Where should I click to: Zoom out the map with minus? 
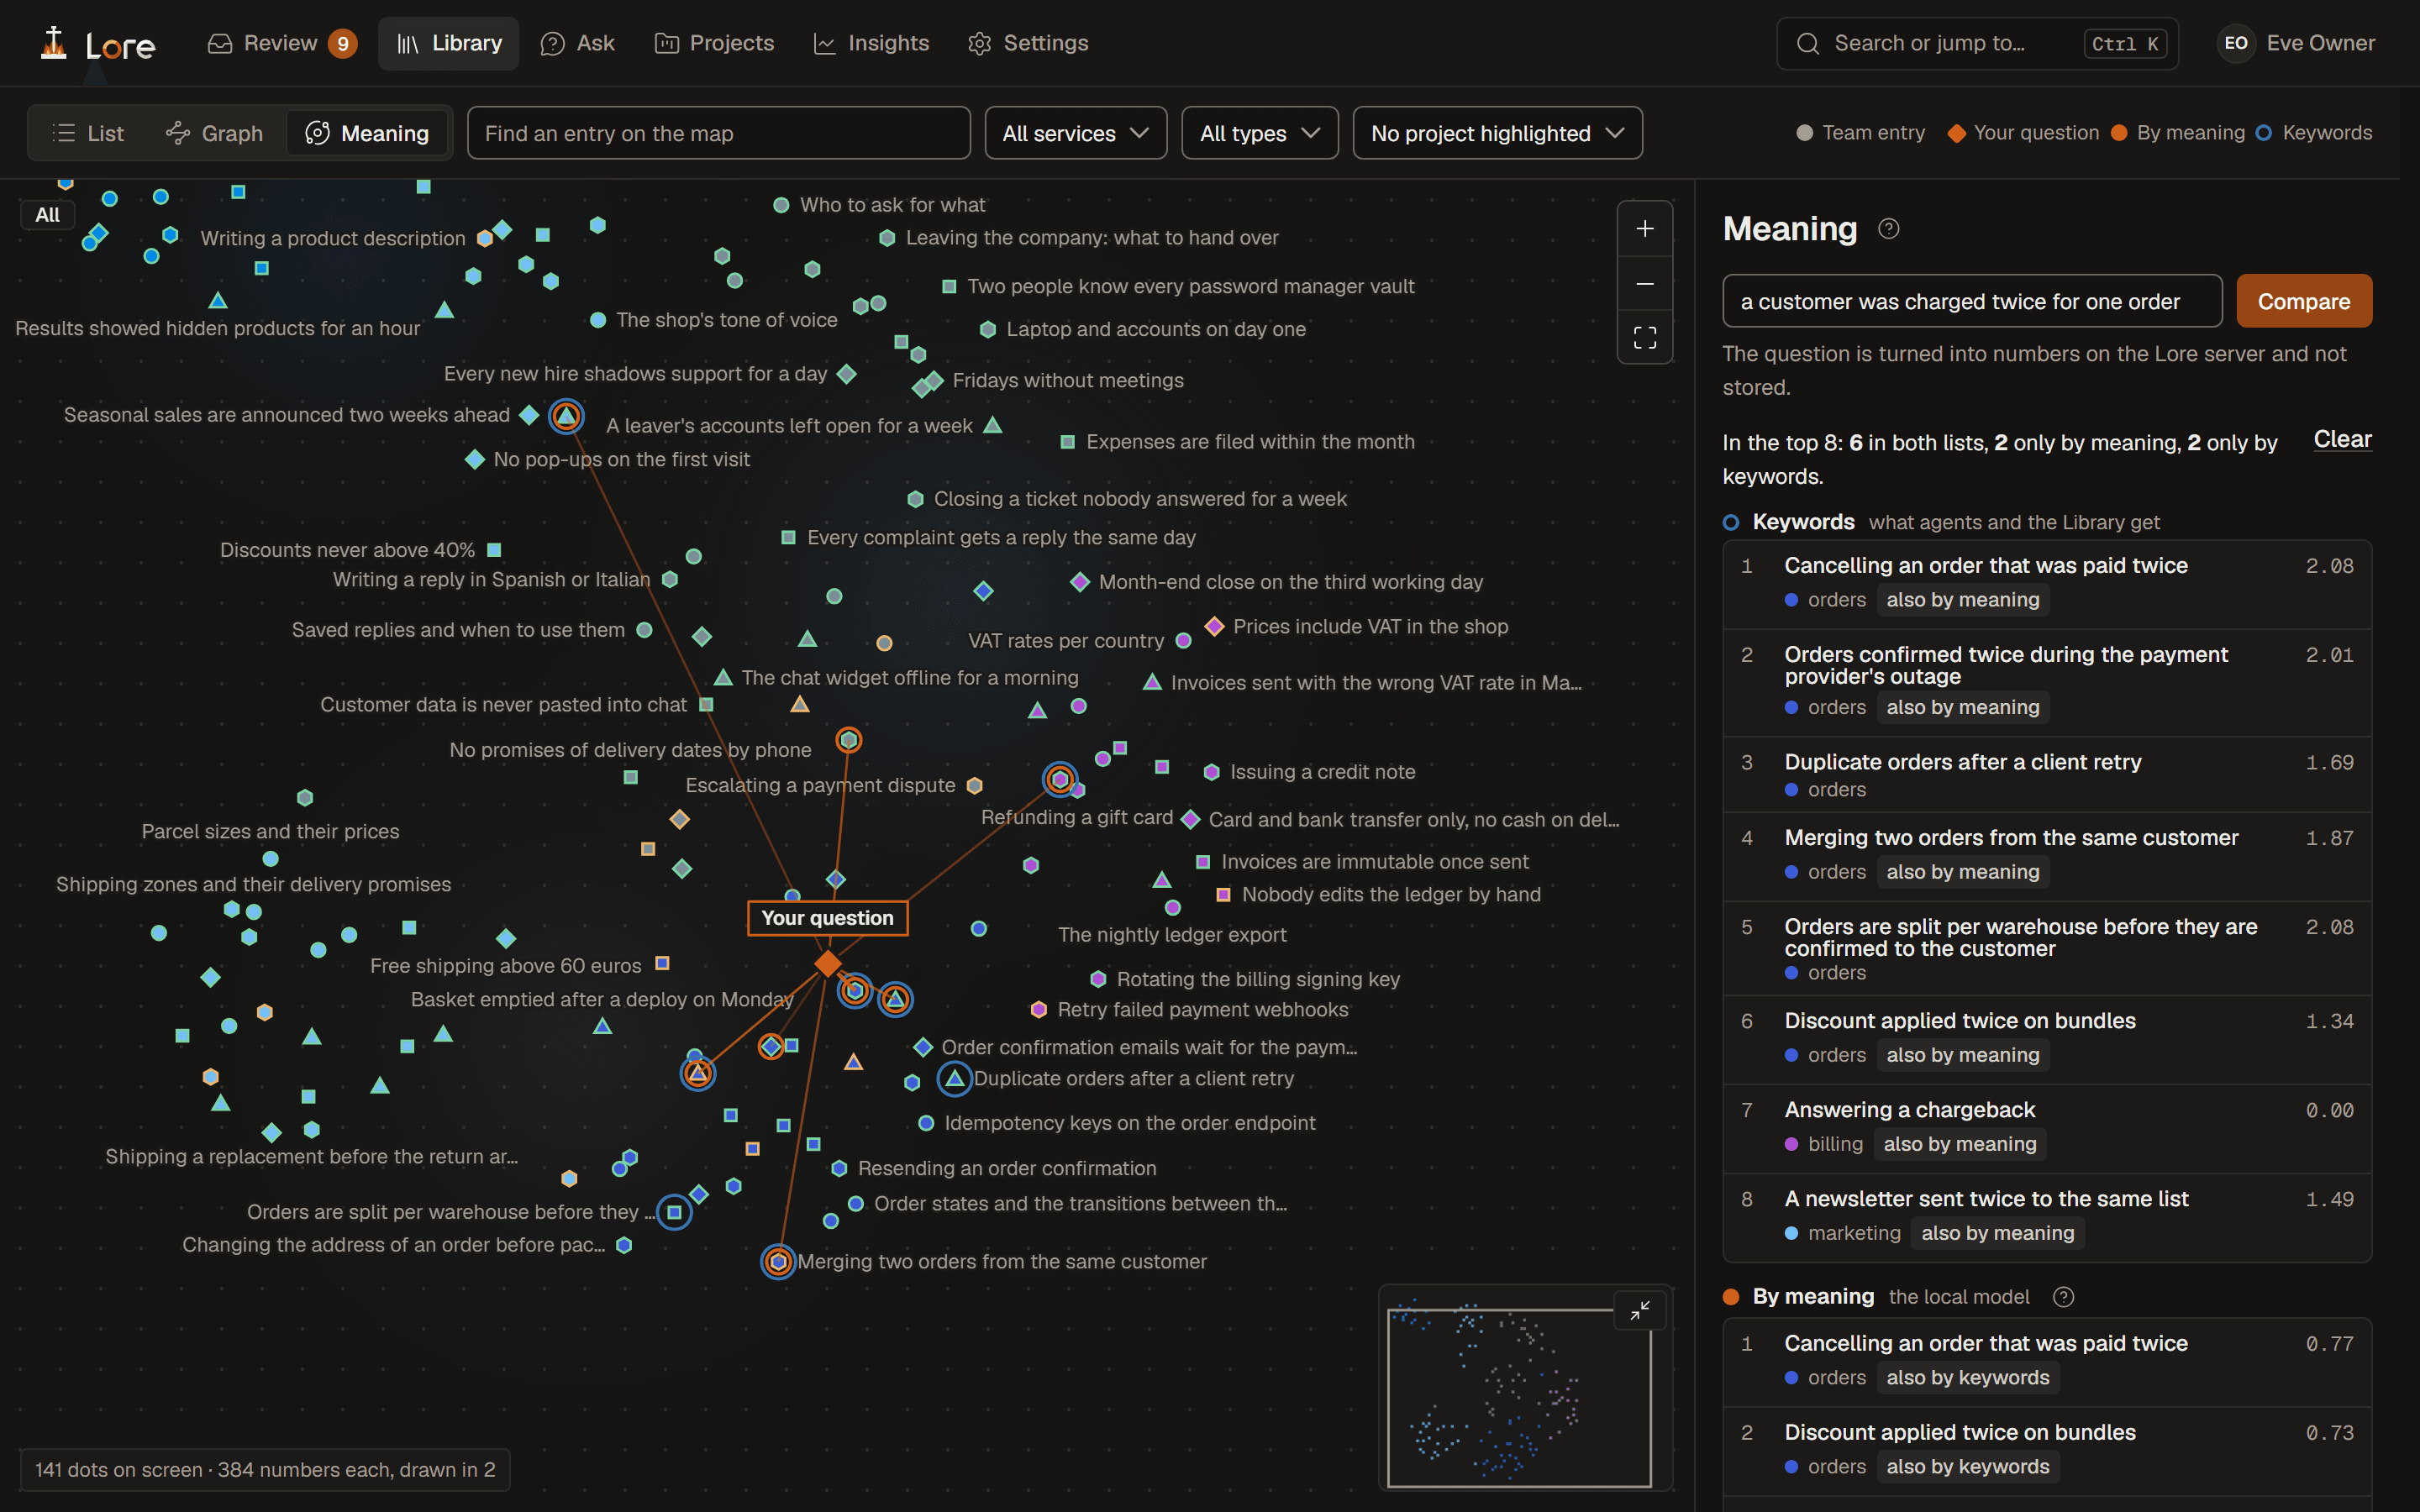[1644, 284]
